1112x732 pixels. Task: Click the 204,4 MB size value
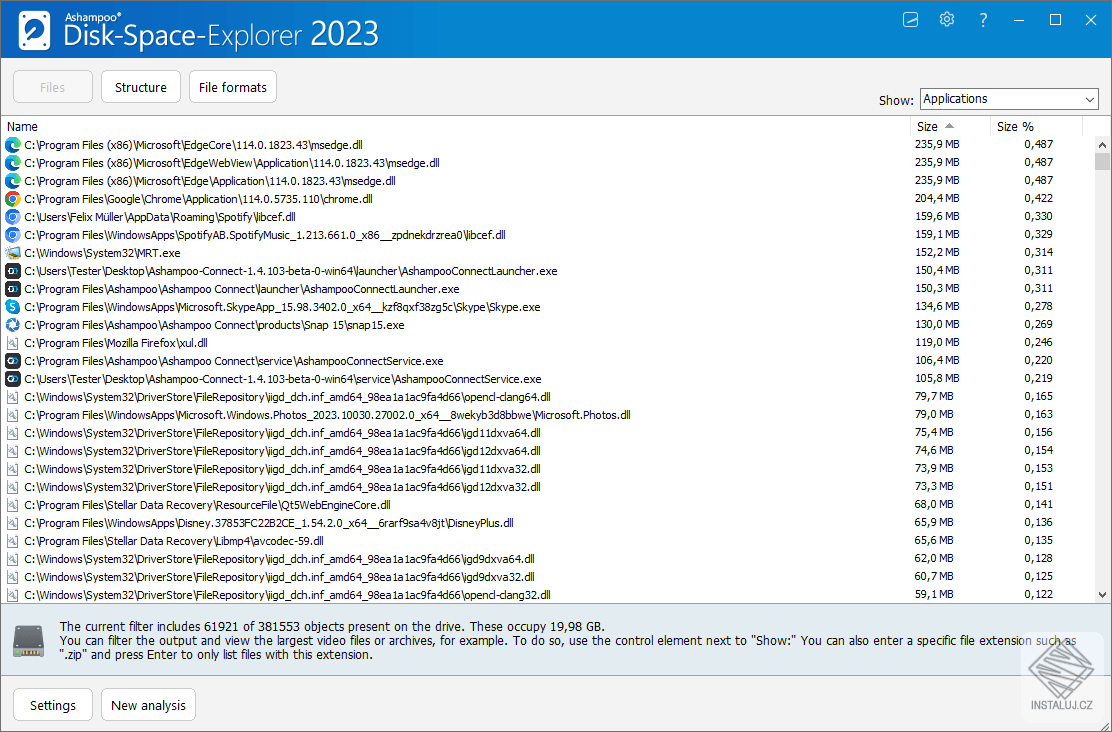click(937, 199)
